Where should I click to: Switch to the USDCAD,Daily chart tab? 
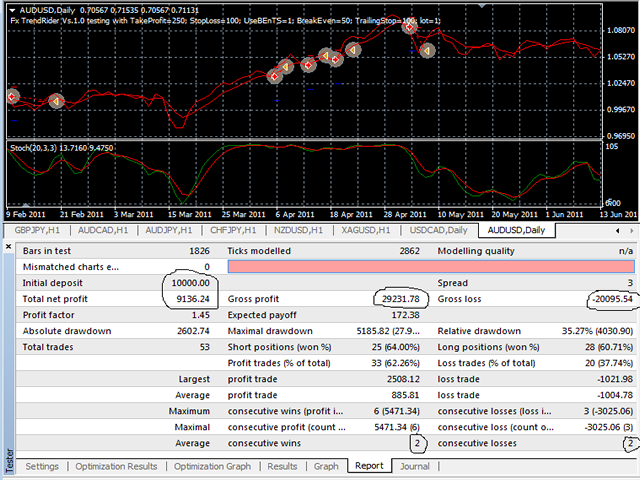coord(438,230)
